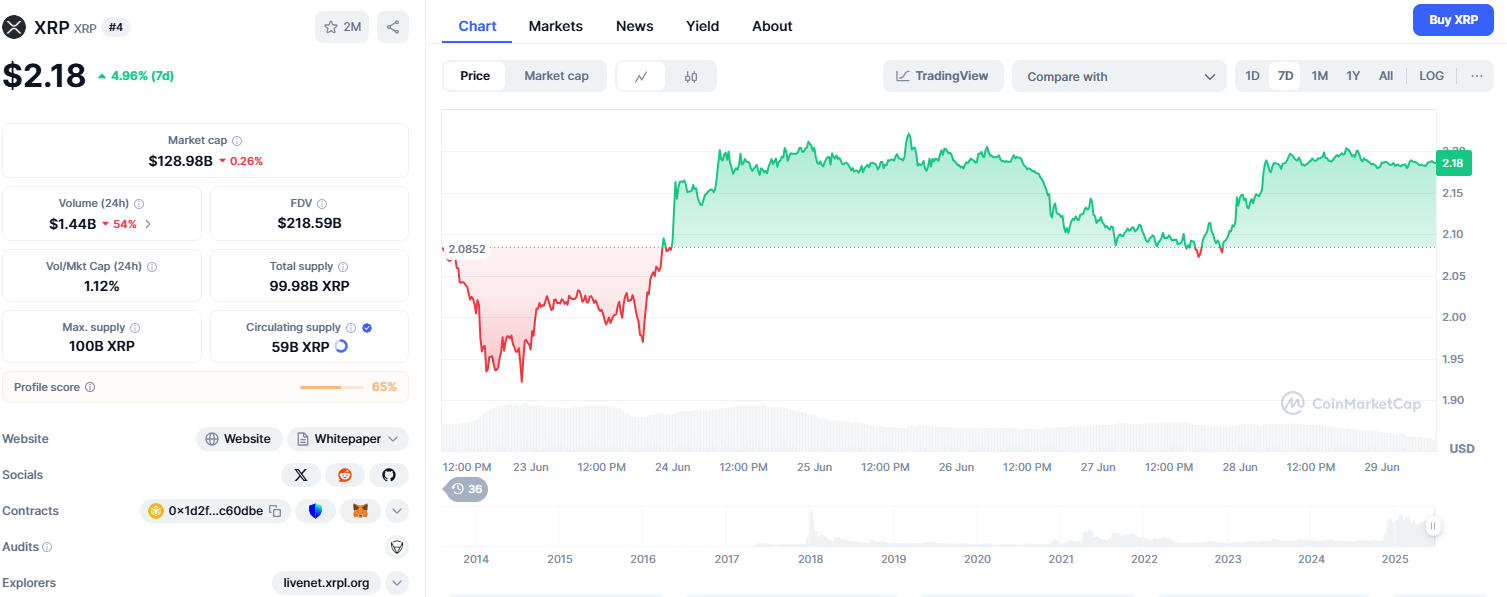Viewport: 1507px width, 597px height.
Task: Click the share icon button
Action: (393, 27)
